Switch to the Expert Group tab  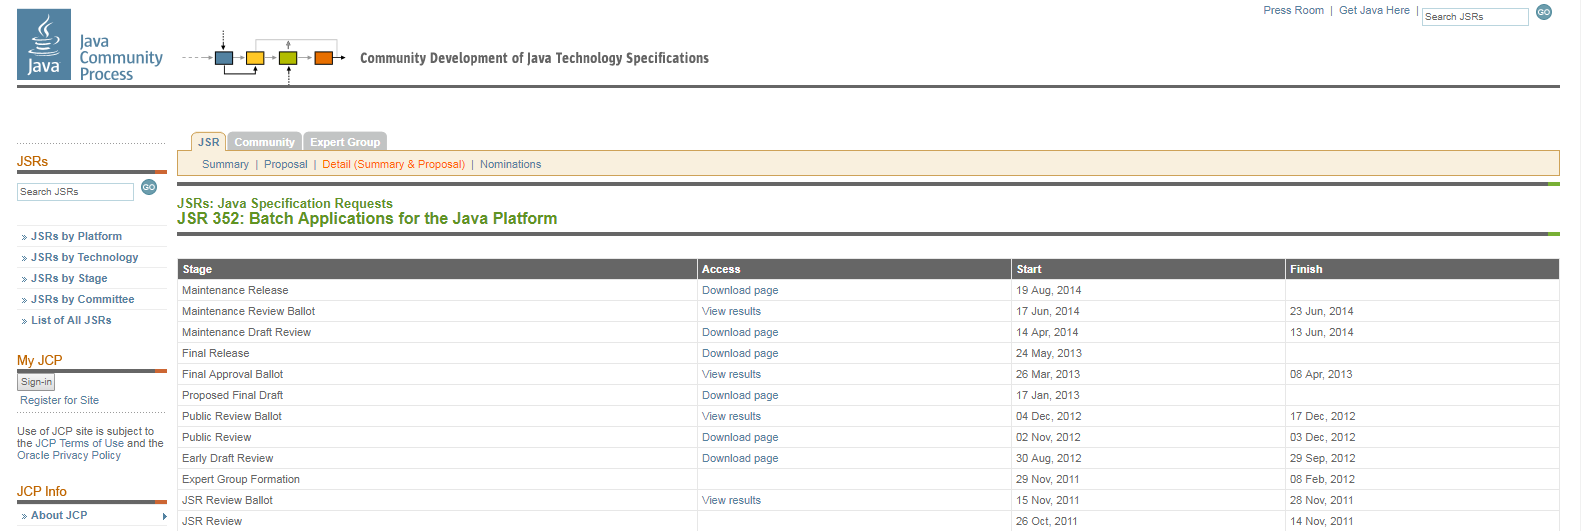(x=345, y=142)
